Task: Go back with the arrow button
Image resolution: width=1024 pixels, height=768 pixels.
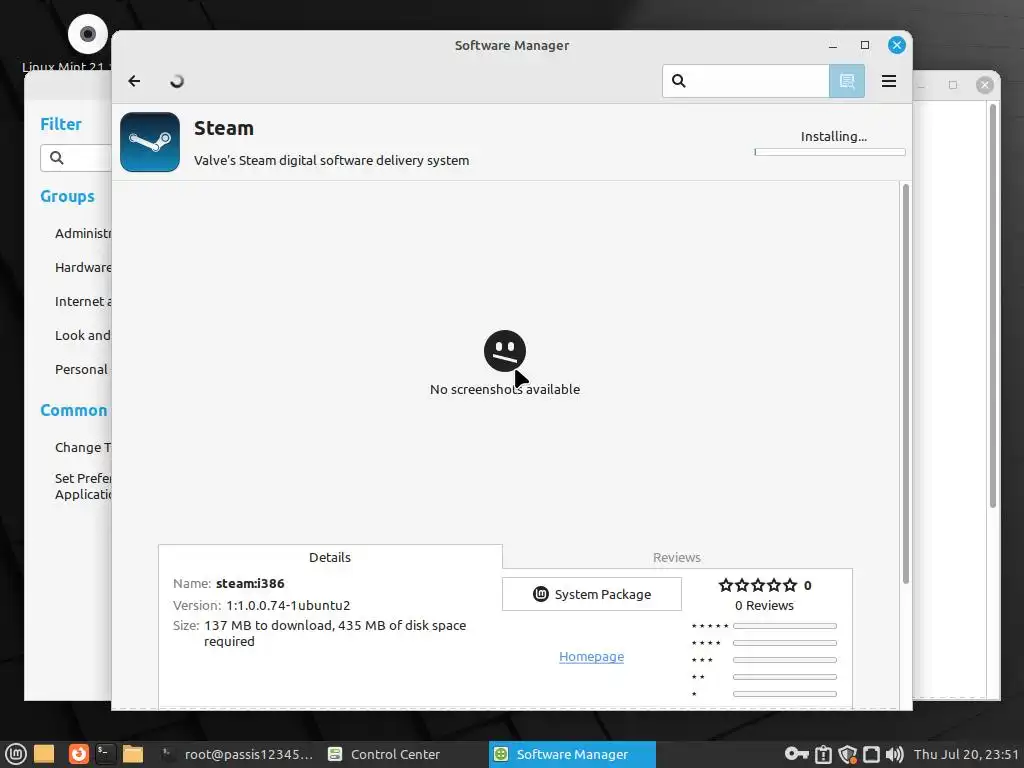Action: [x=135, y=81]
